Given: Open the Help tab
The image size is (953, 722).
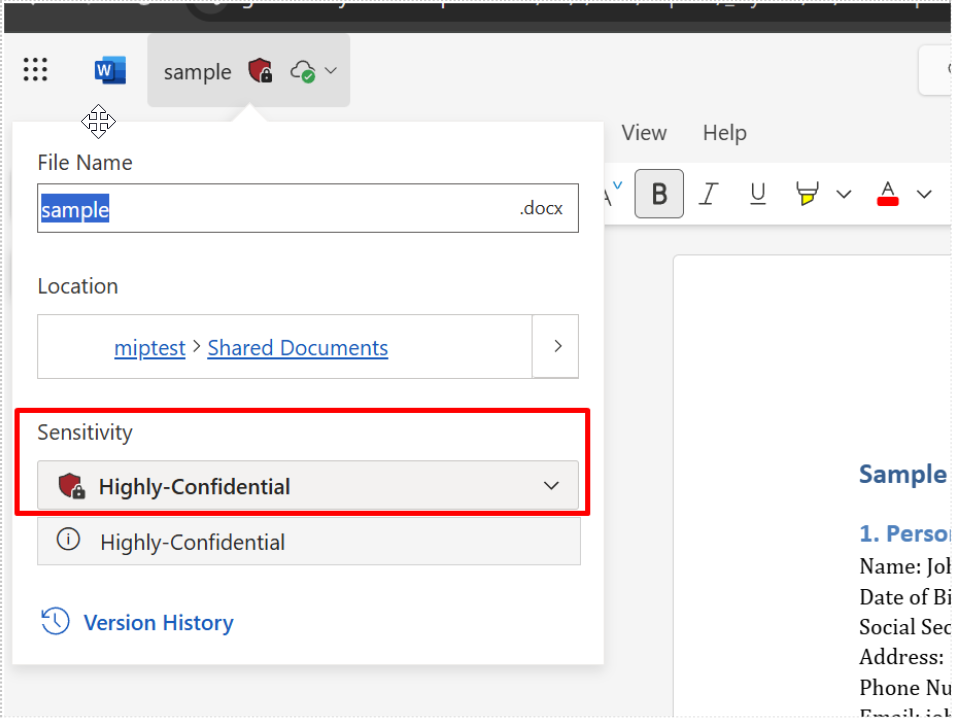Looking at the screenshot, I should pyautogui.click(x=724, y=133).
